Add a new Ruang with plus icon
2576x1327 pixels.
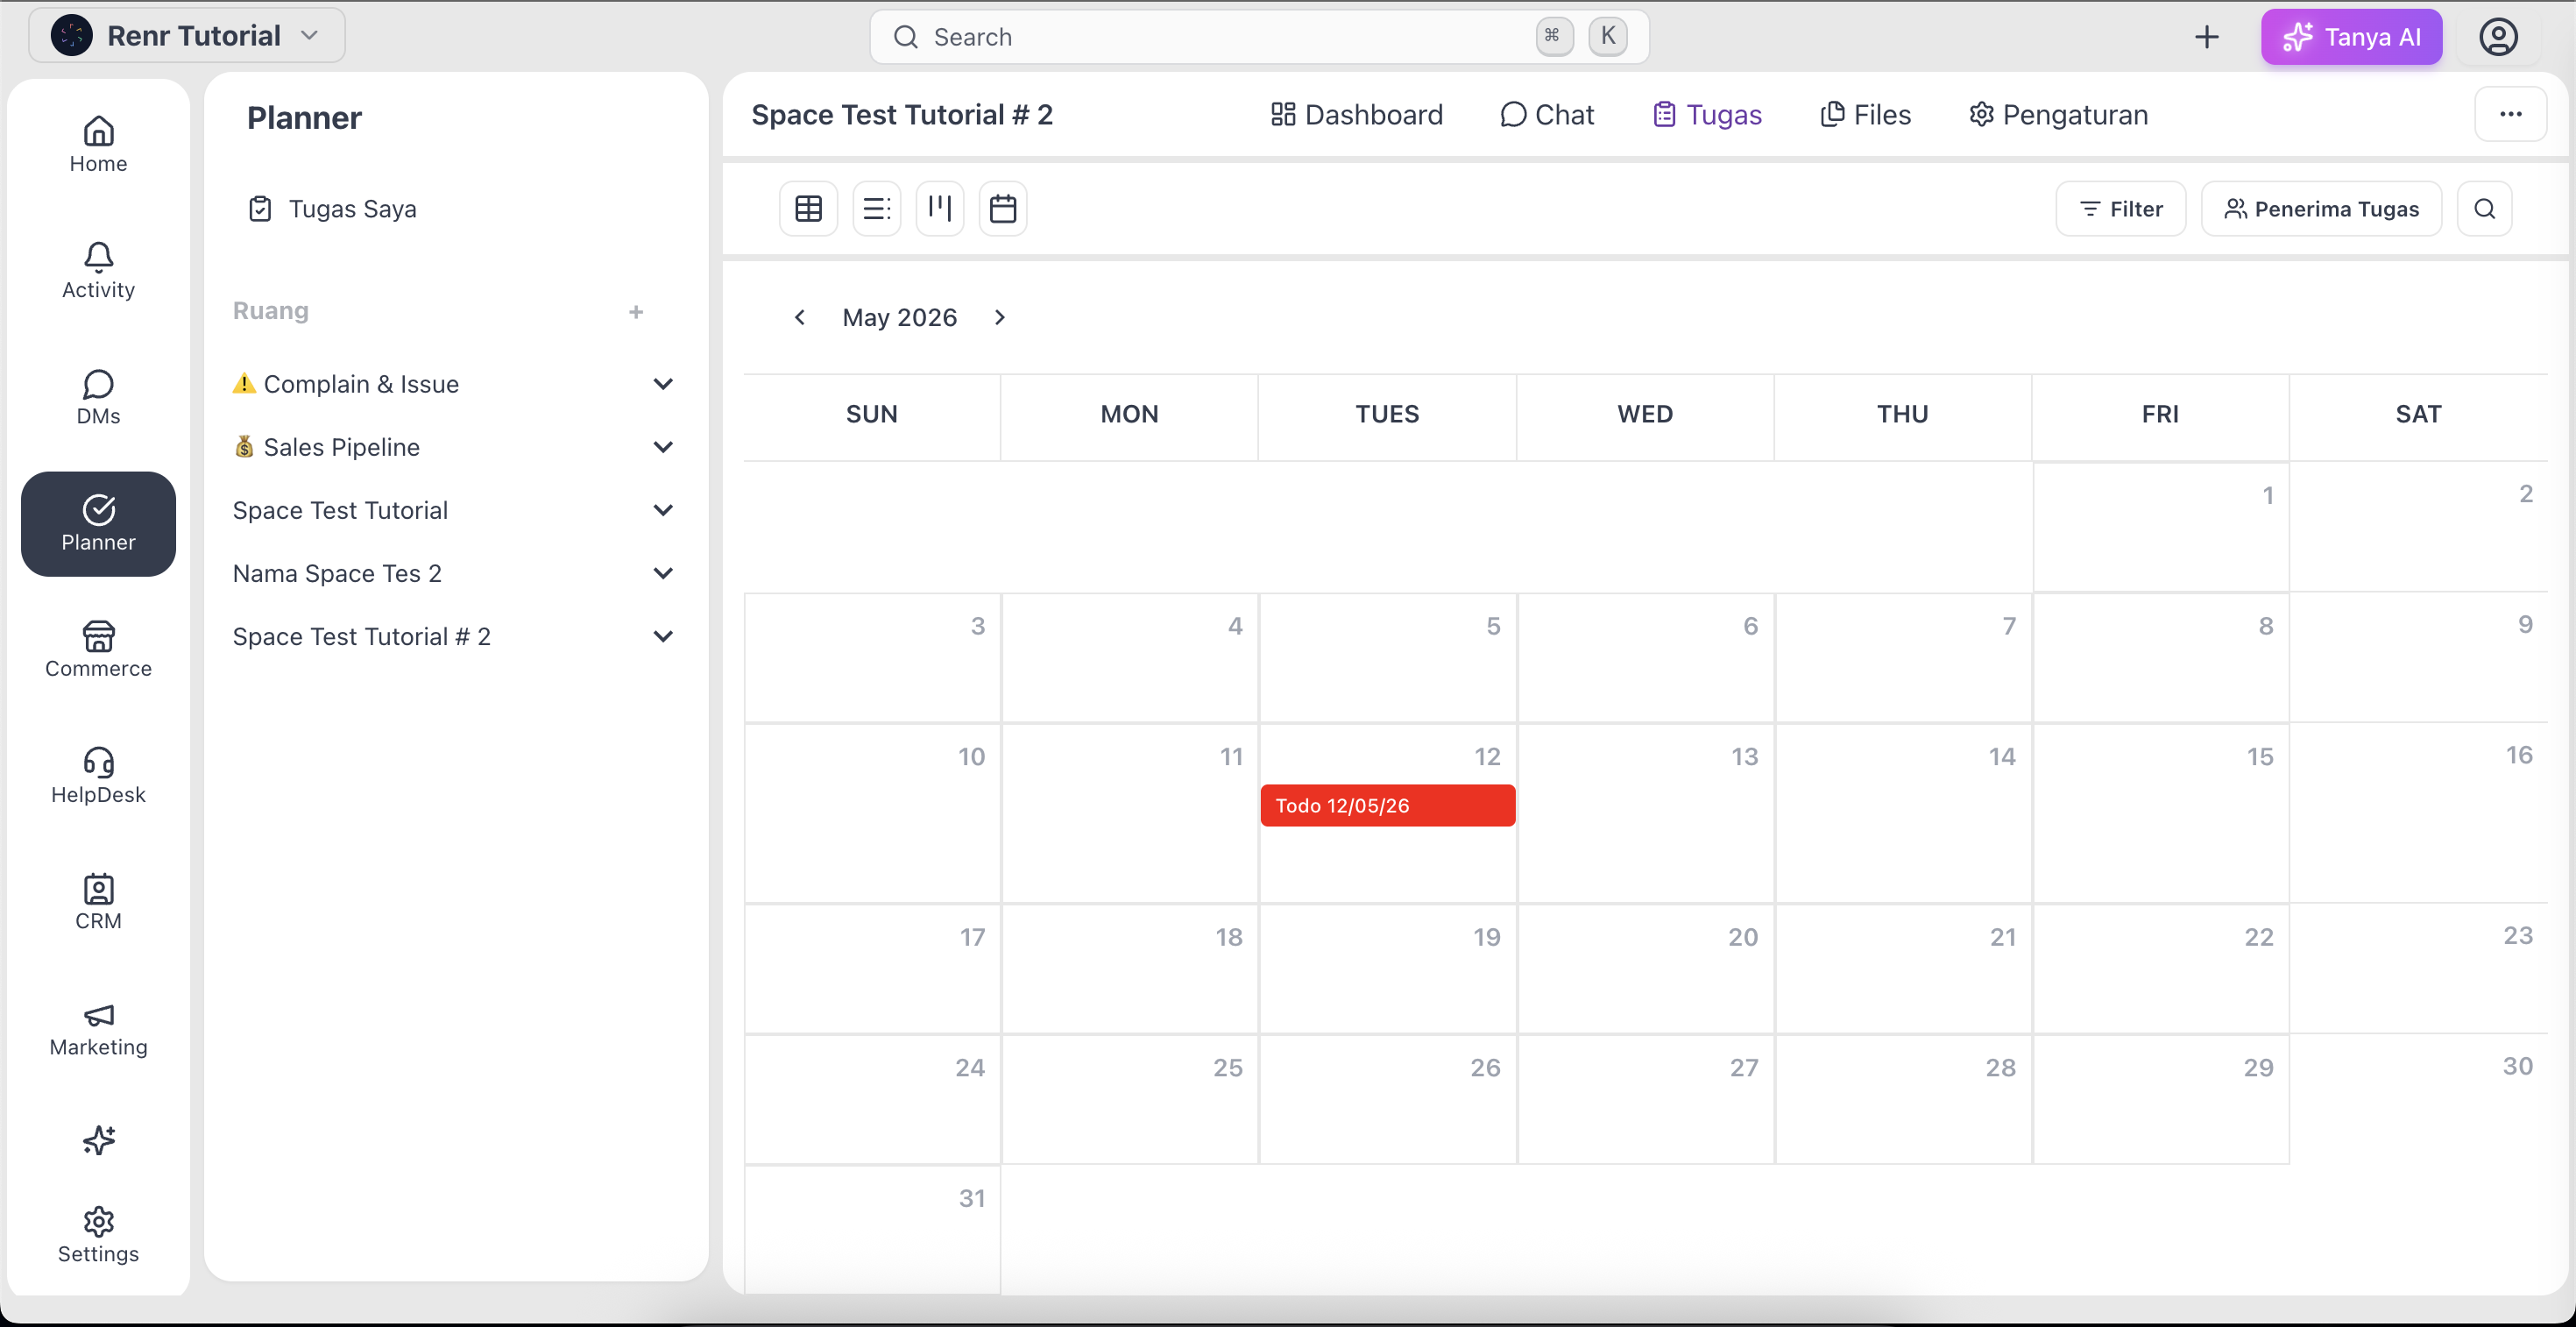[636, 312]
